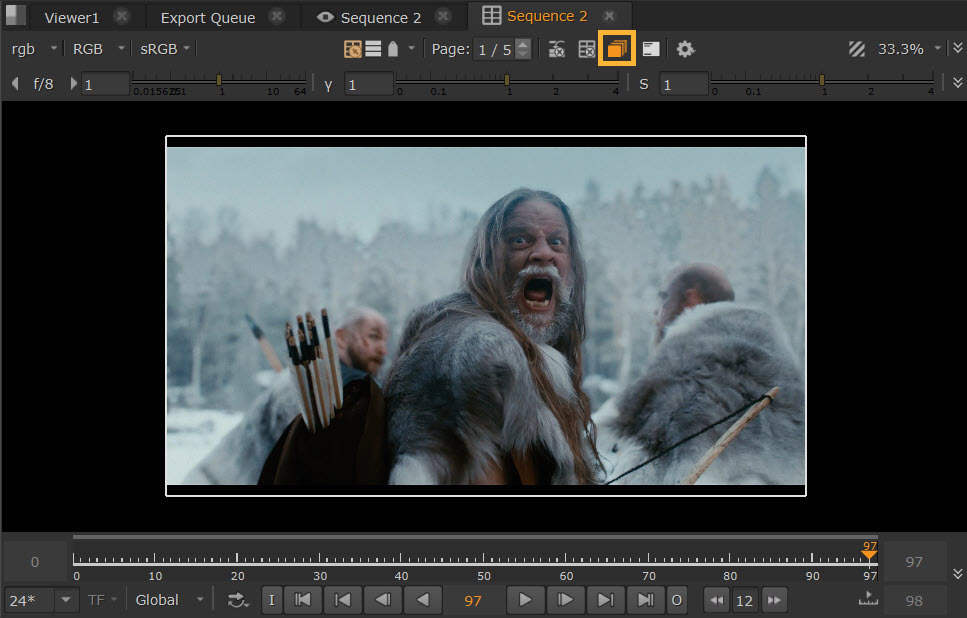967x618 pixels.
Task: Close the Viewer1 tab
Action: click(122, 17)
